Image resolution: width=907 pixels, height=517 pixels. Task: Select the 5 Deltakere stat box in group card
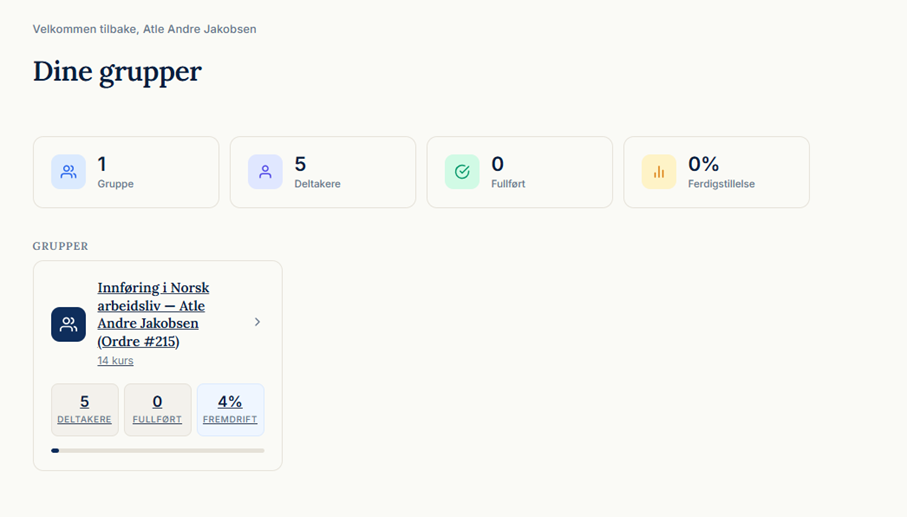pyautogui.click(x=84, y=409)
